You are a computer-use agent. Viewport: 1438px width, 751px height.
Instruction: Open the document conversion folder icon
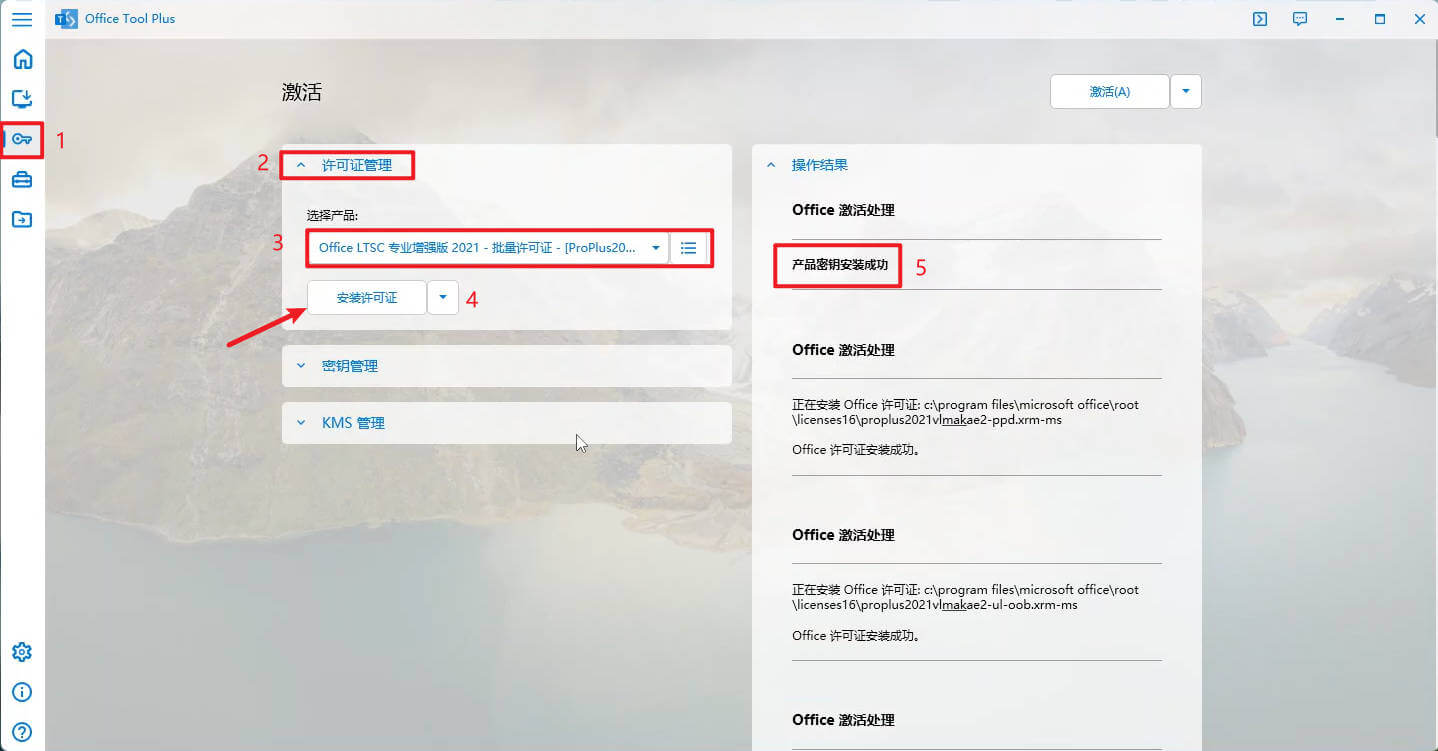click(x=22, y=219)
